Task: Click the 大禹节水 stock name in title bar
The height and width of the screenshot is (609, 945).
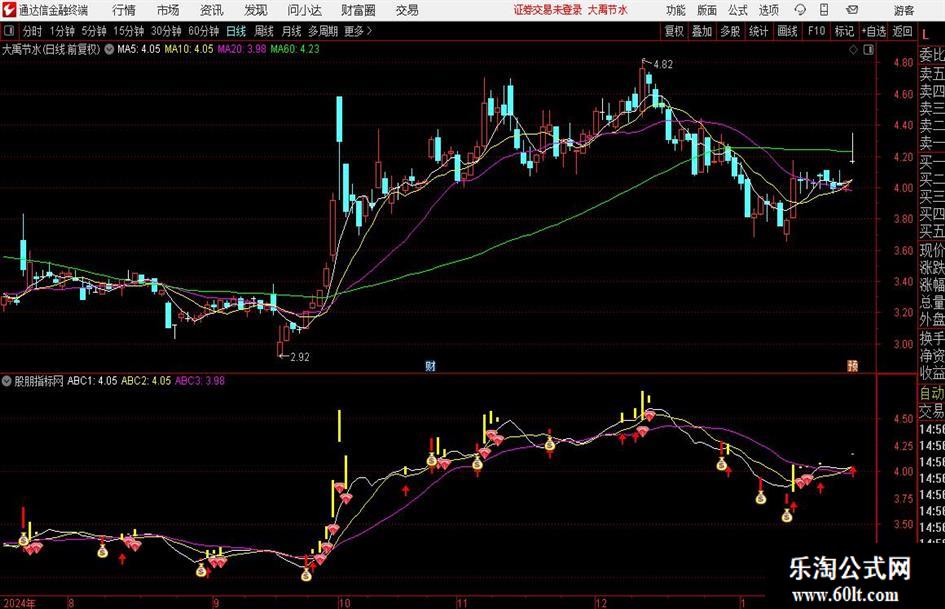Action: [608, 10]
